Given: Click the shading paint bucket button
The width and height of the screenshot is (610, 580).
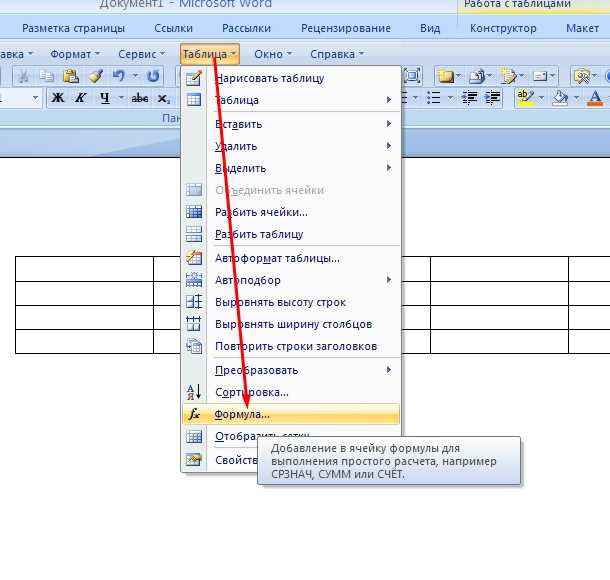Looking at the screenshot, I should [x=560, y=98].
